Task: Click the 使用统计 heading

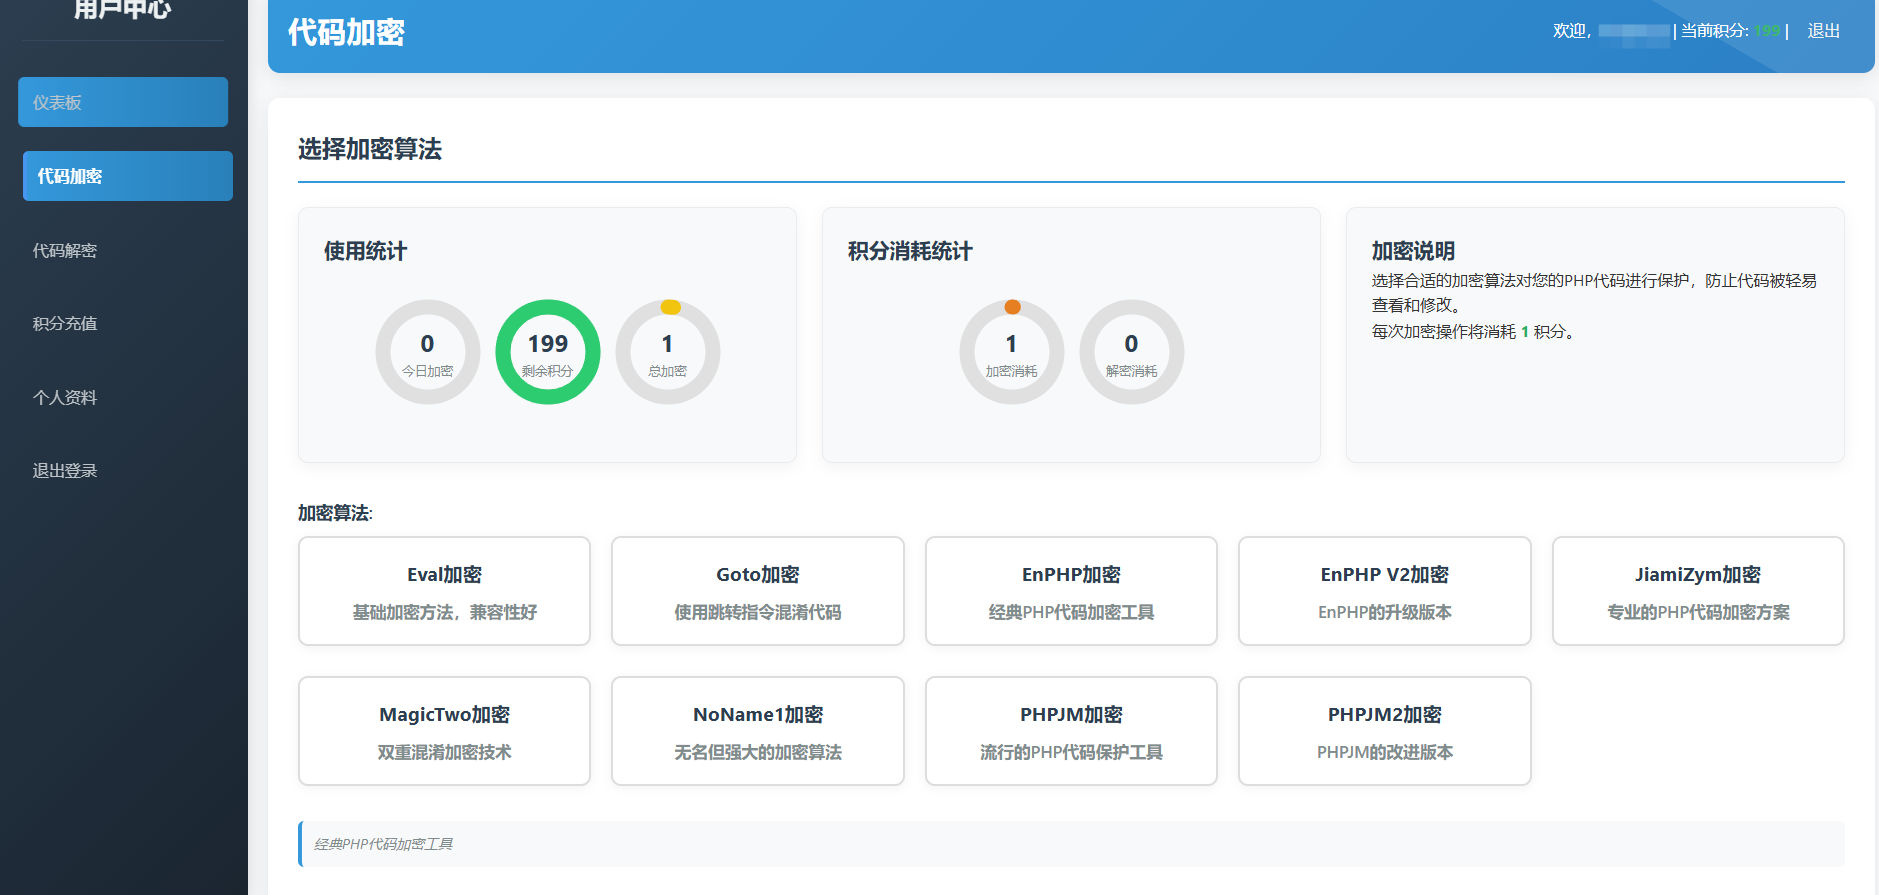Action: pyautogui.click(x=365, y=251)
